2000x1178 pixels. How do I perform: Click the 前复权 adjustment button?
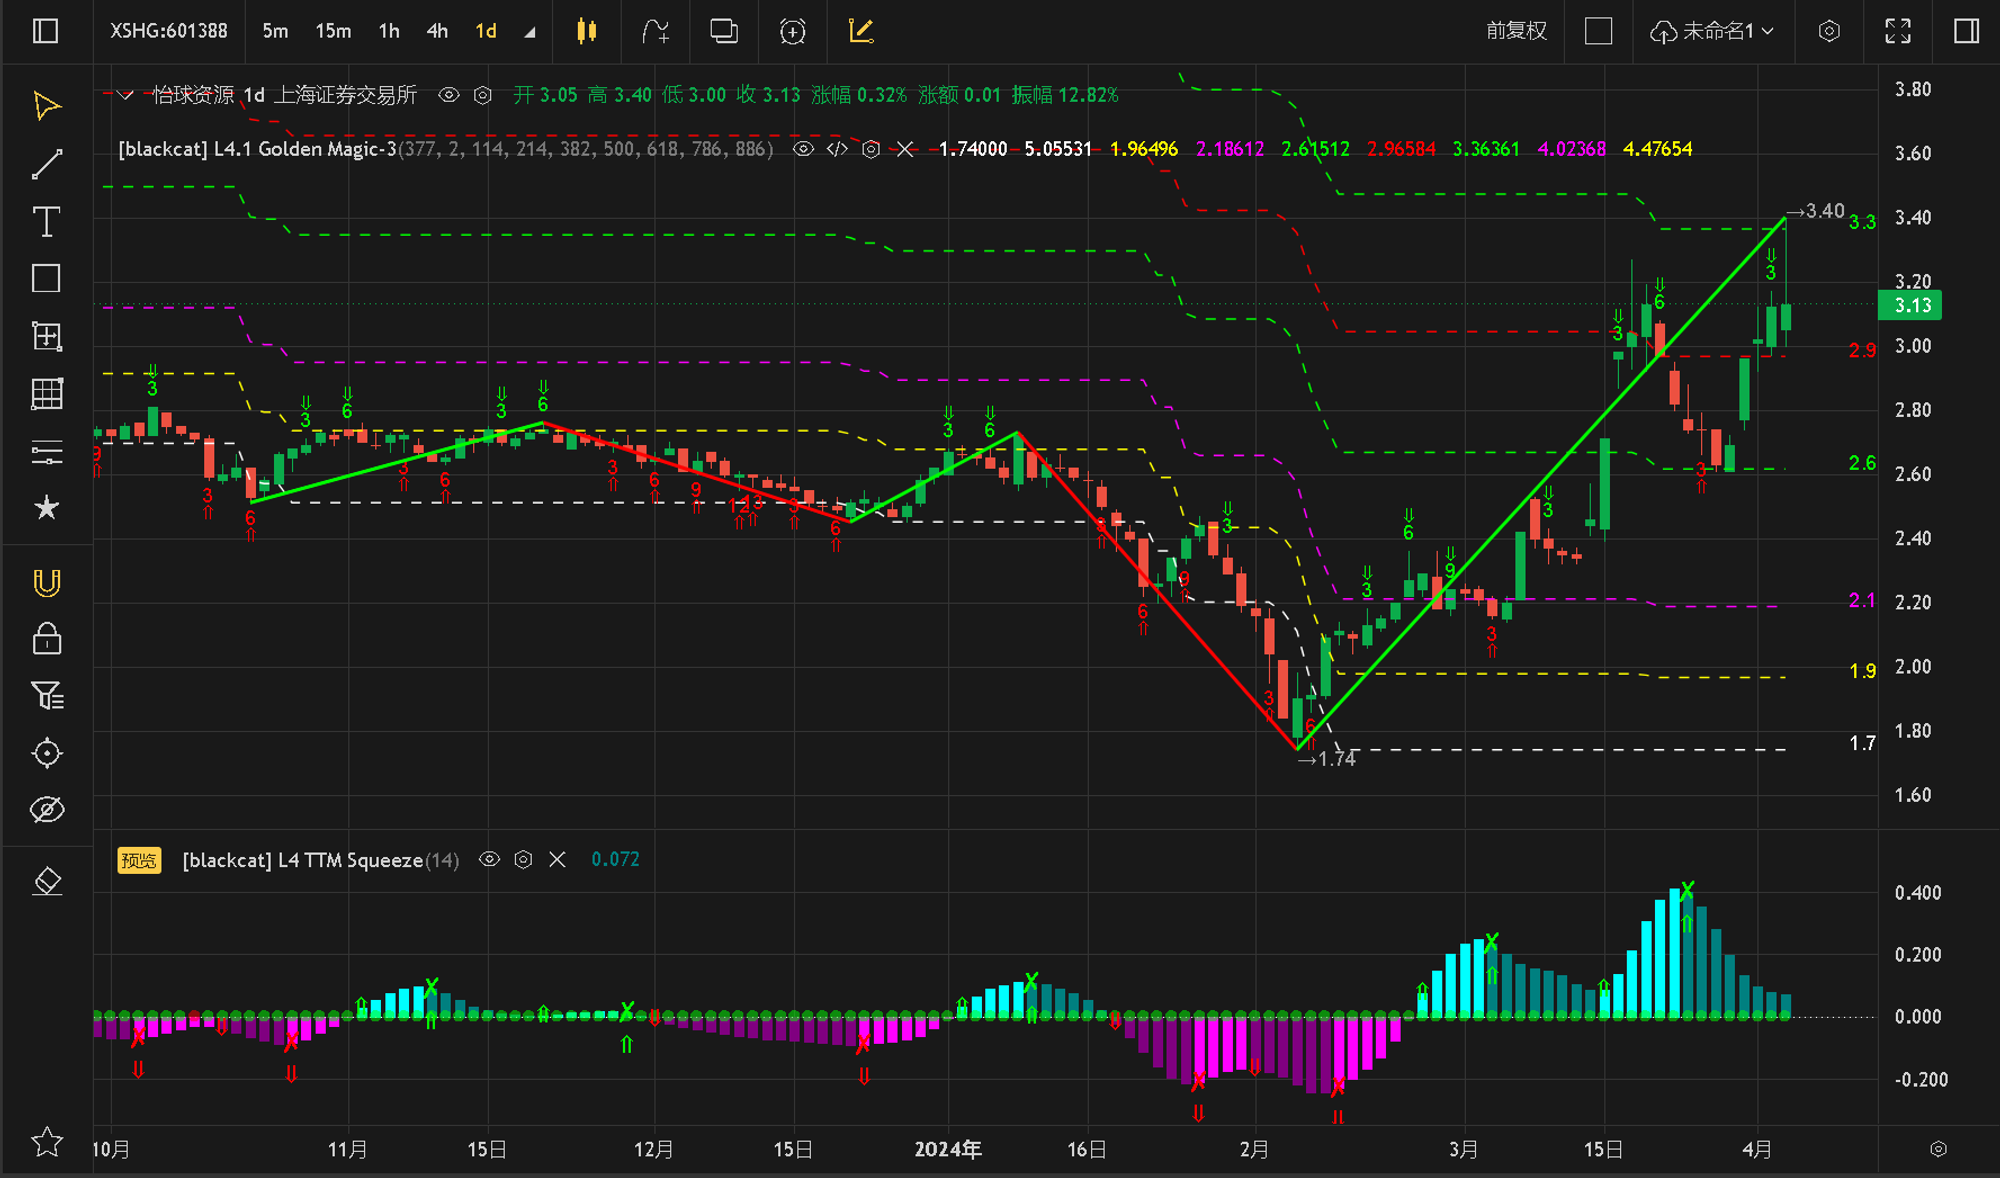tap(1516, 31)
